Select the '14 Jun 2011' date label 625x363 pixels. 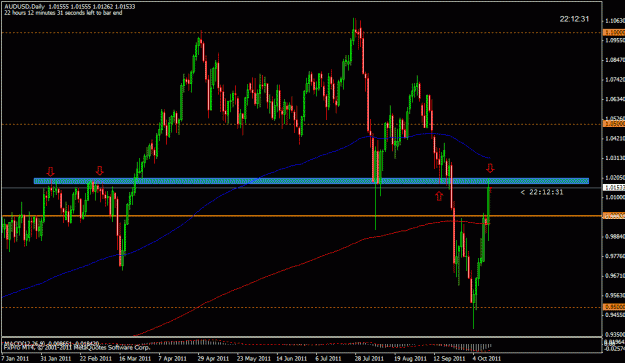click(292, 358)
